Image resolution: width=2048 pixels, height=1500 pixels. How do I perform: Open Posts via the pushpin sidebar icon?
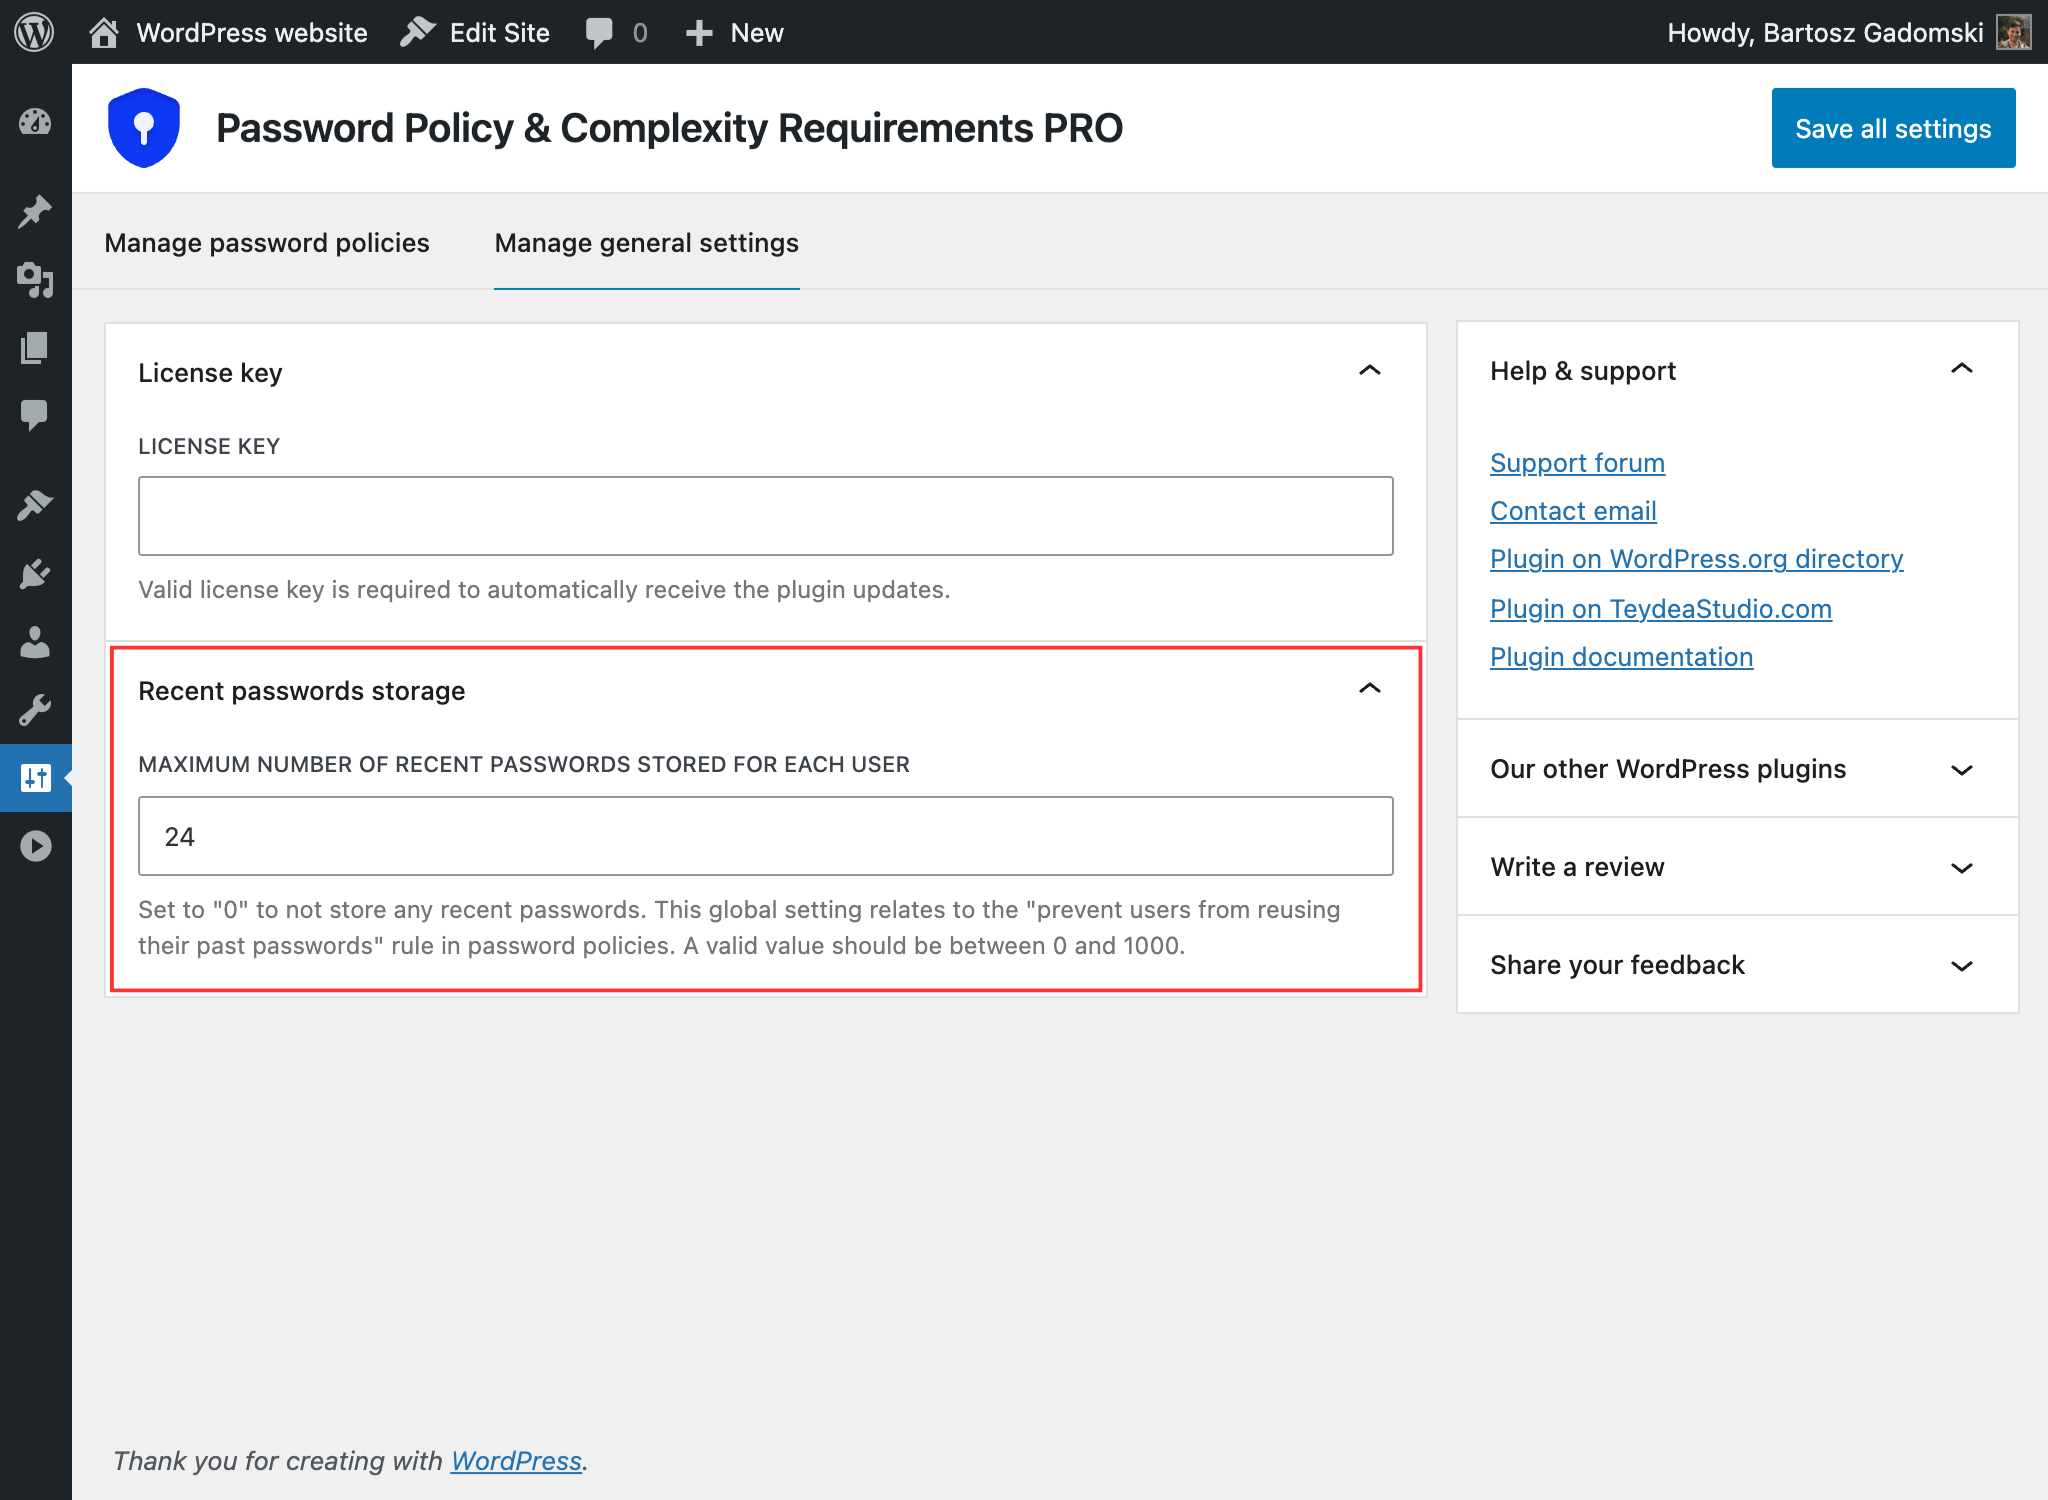[x=35, y=211]
